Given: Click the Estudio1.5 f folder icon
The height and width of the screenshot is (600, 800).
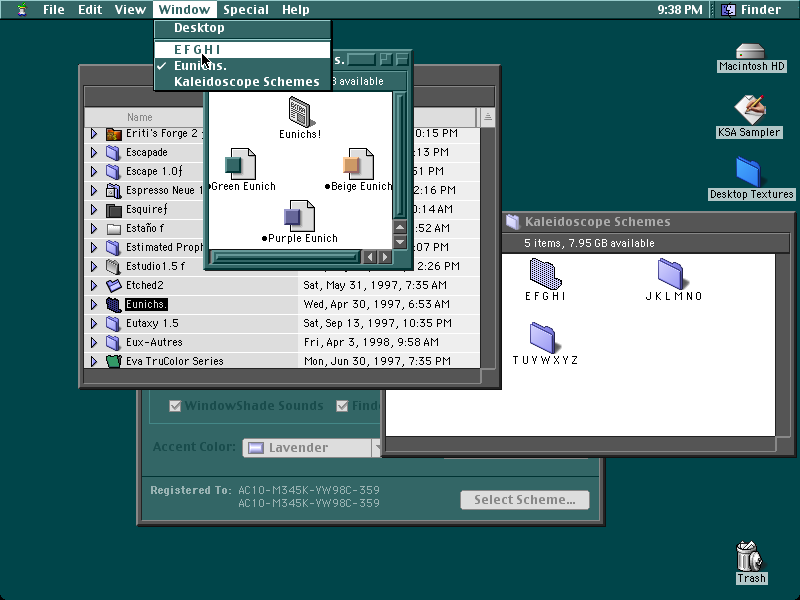Looking at the screenshot, I should (113, 266).
